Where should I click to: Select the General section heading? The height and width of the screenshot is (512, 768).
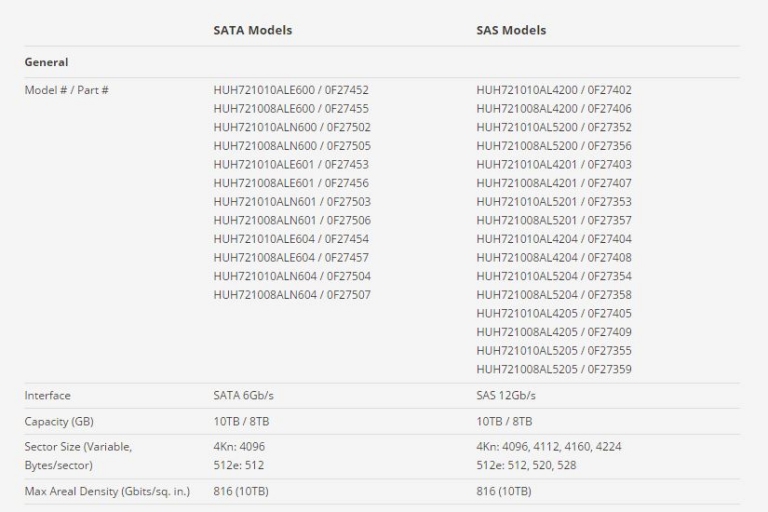47,62
